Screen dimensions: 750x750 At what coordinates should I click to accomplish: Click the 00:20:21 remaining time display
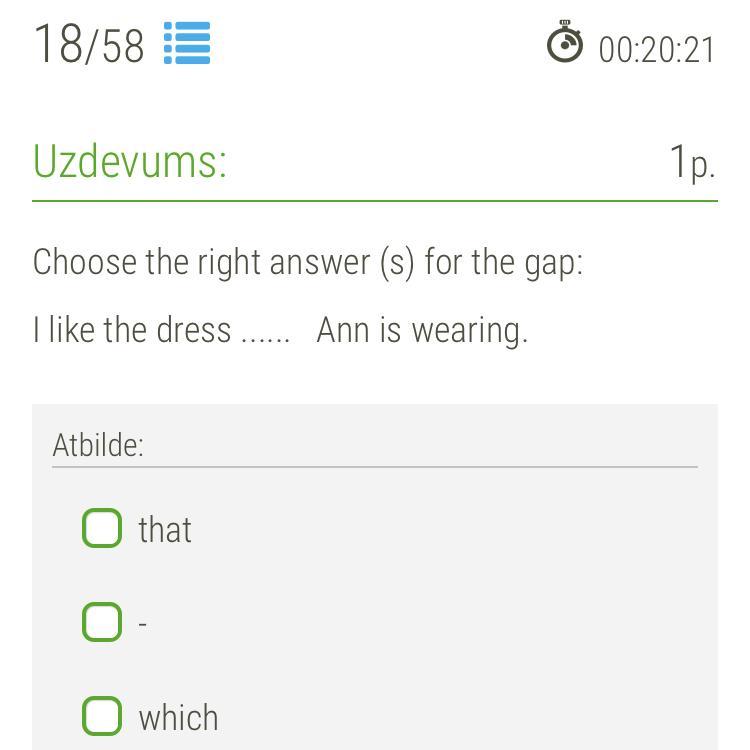pos(657,50)
